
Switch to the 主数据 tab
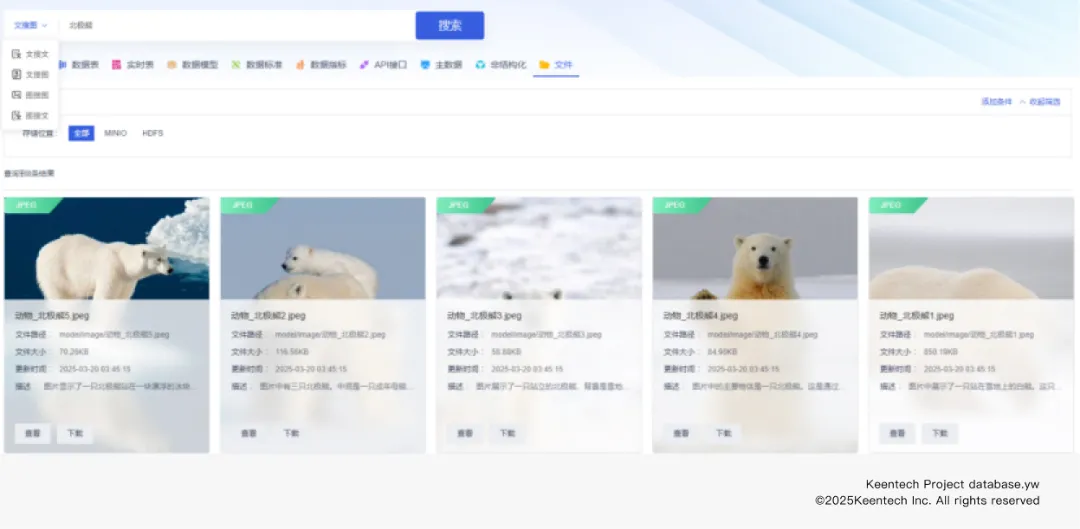[447, 65]
